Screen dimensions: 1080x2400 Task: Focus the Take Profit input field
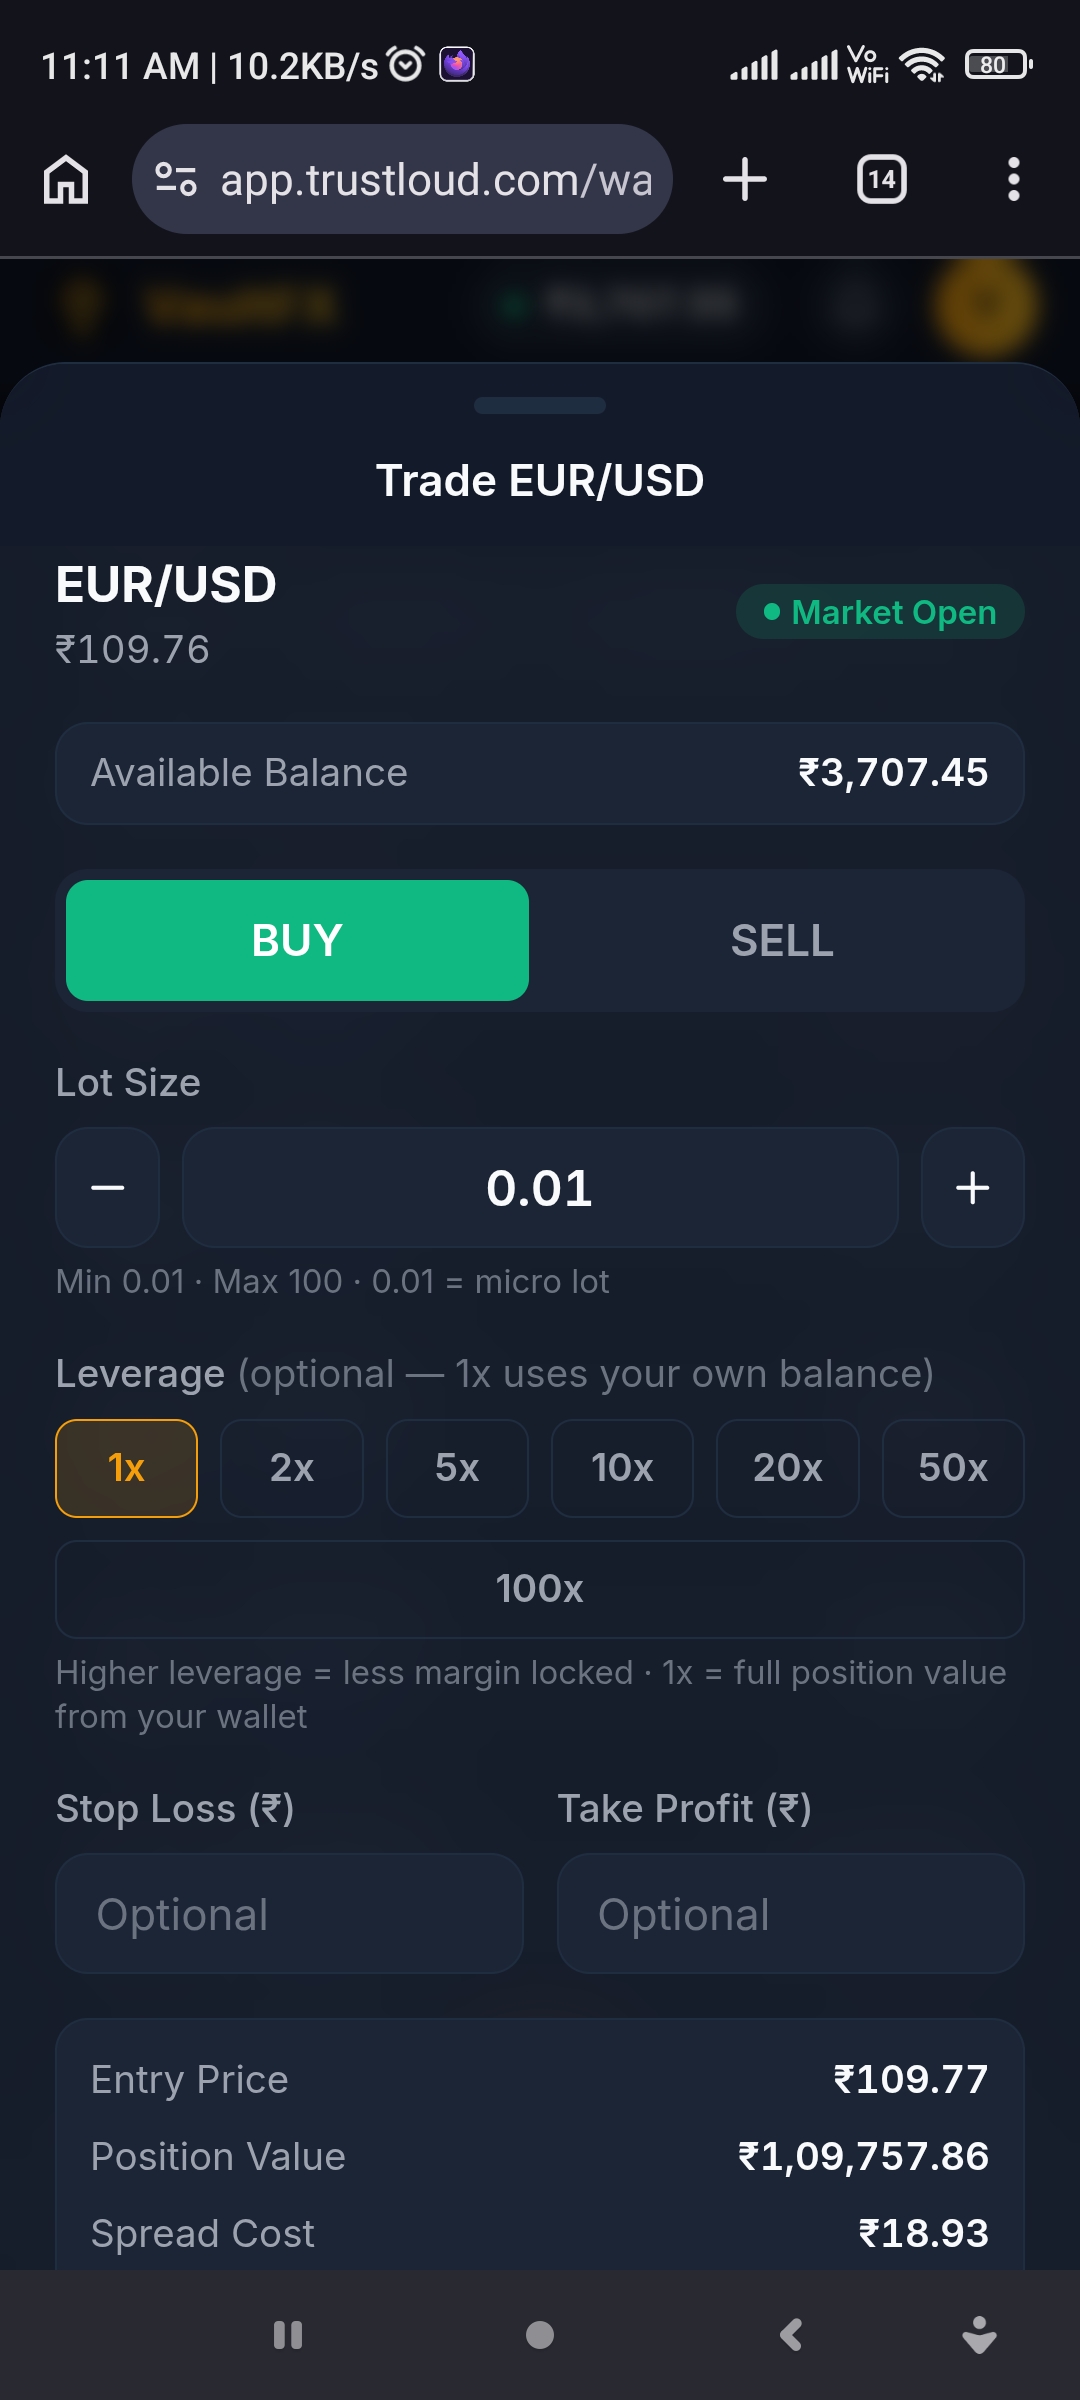[x=791, y=1914]
